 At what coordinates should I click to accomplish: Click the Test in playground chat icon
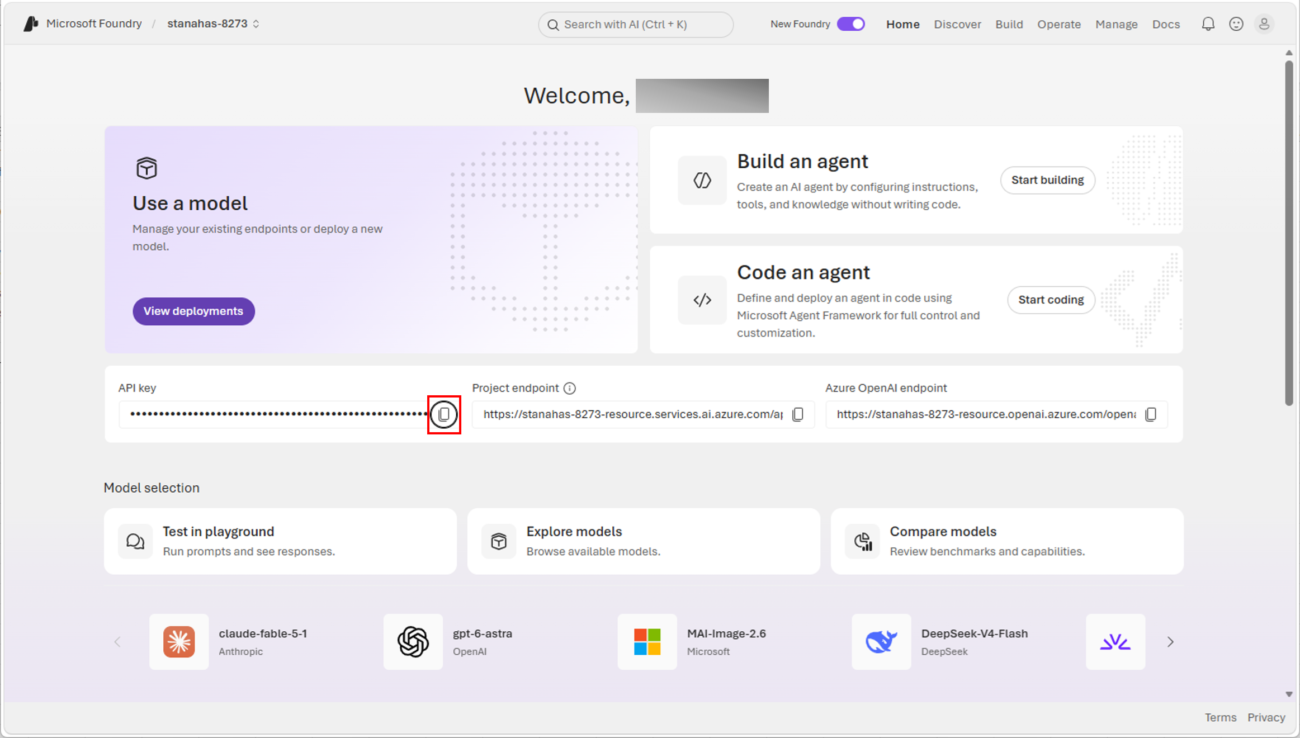pos(135,541)
